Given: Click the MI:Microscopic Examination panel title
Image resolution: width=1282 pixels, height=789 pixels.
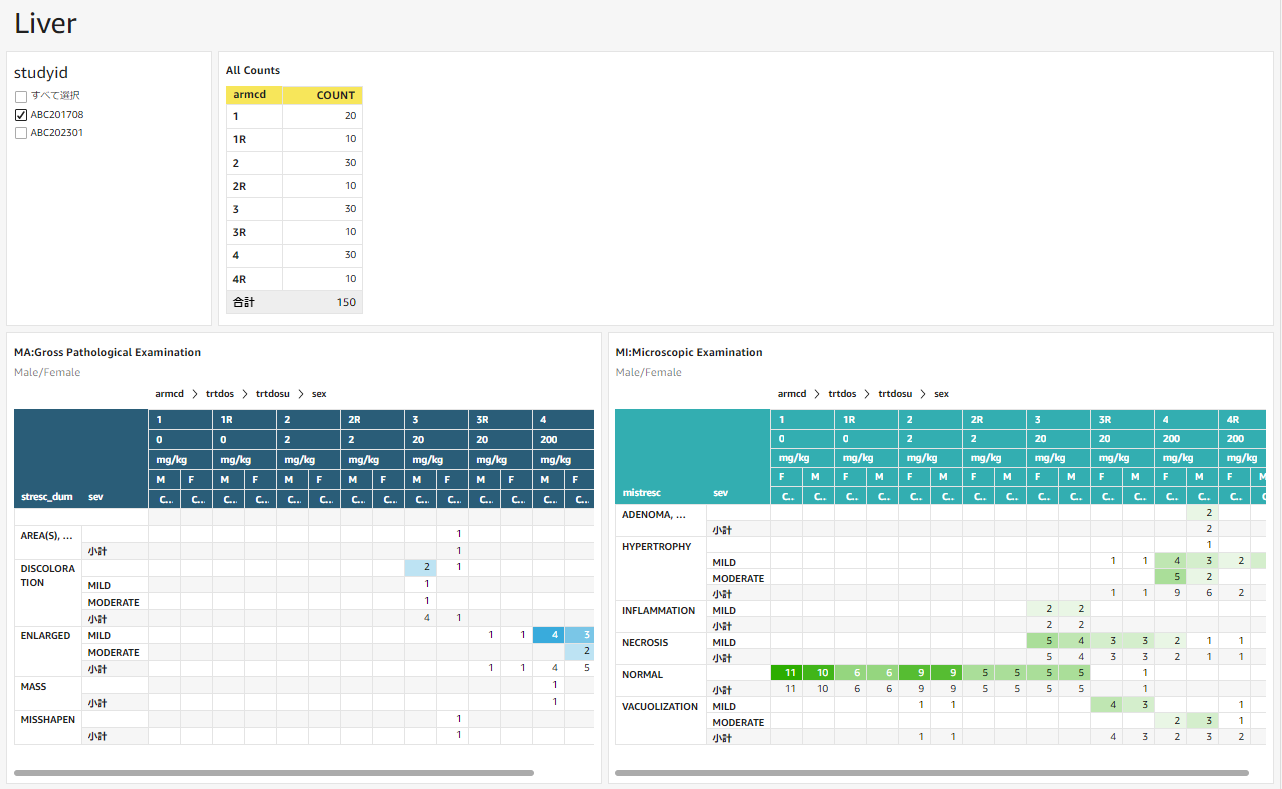Looking at the screenshot, I should 688,352.
